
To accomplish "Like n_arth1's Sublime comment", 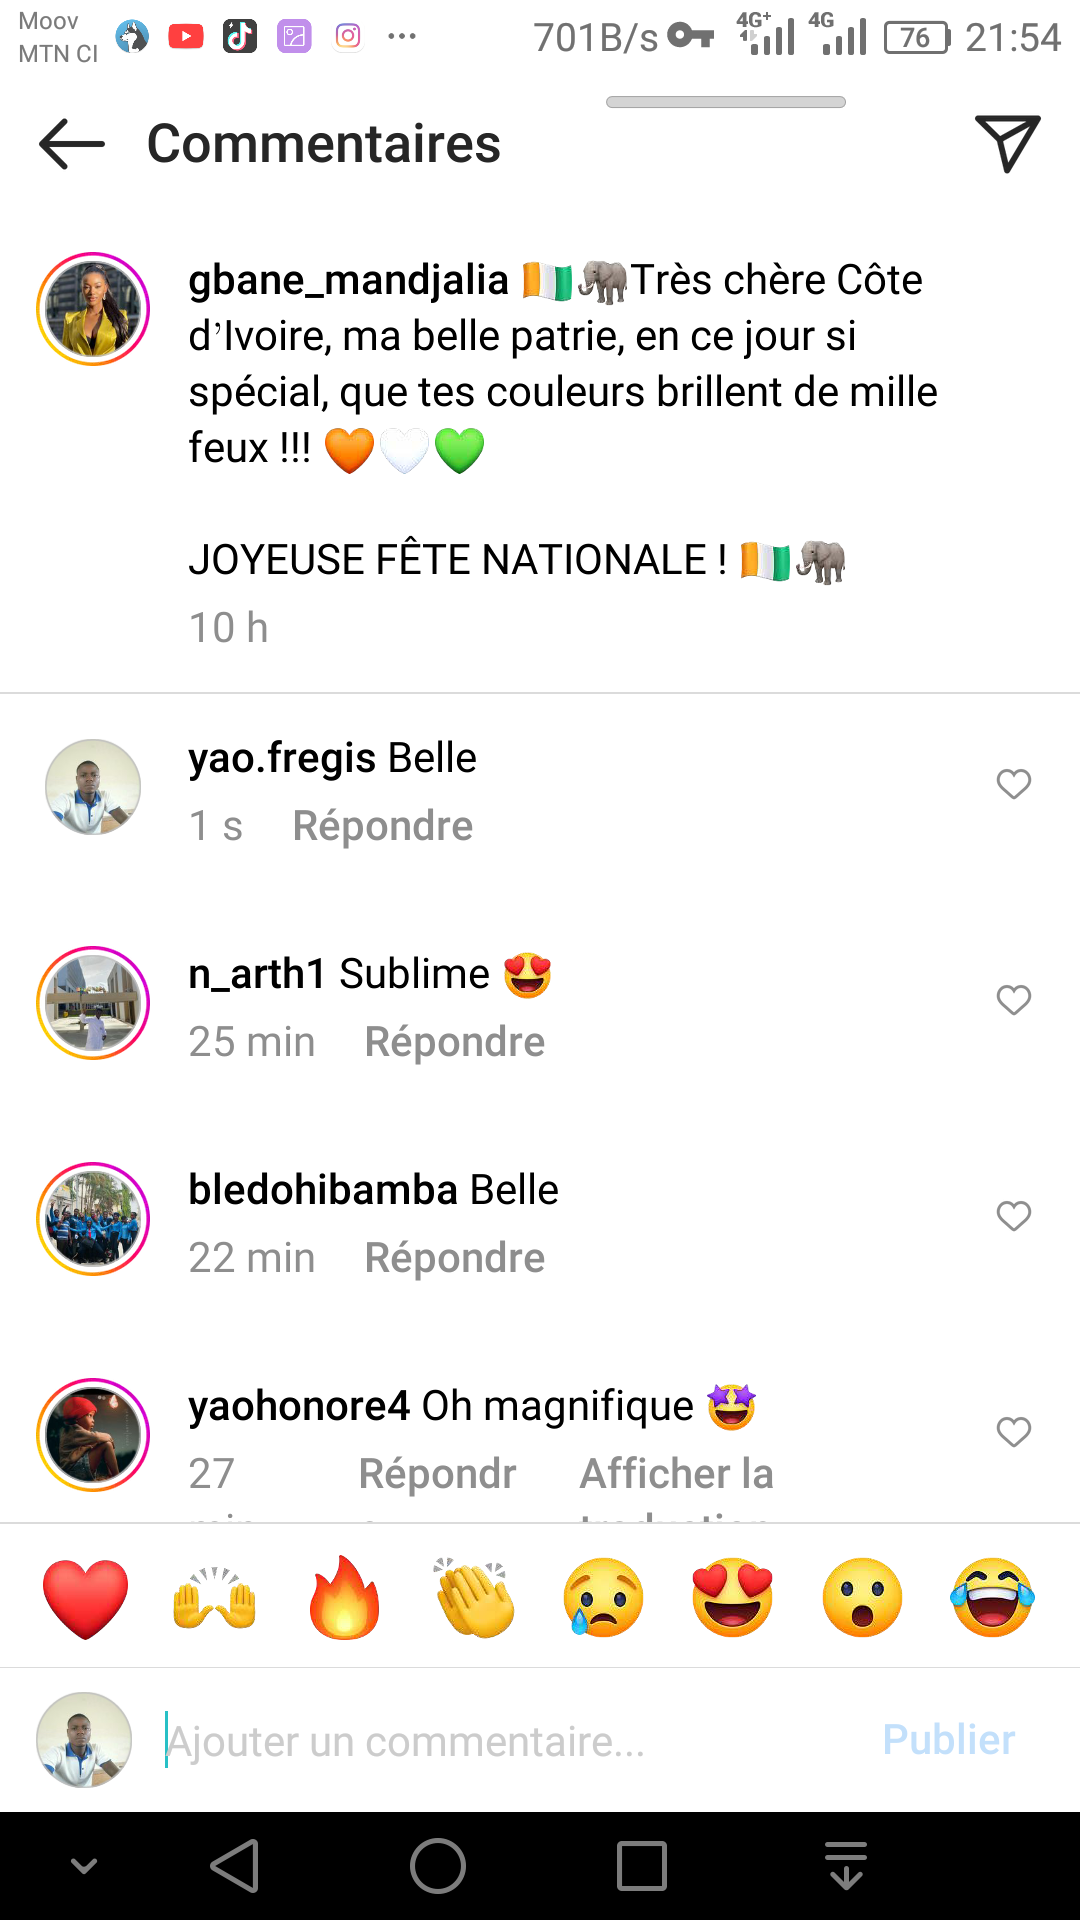I will pos(1013,1000).
